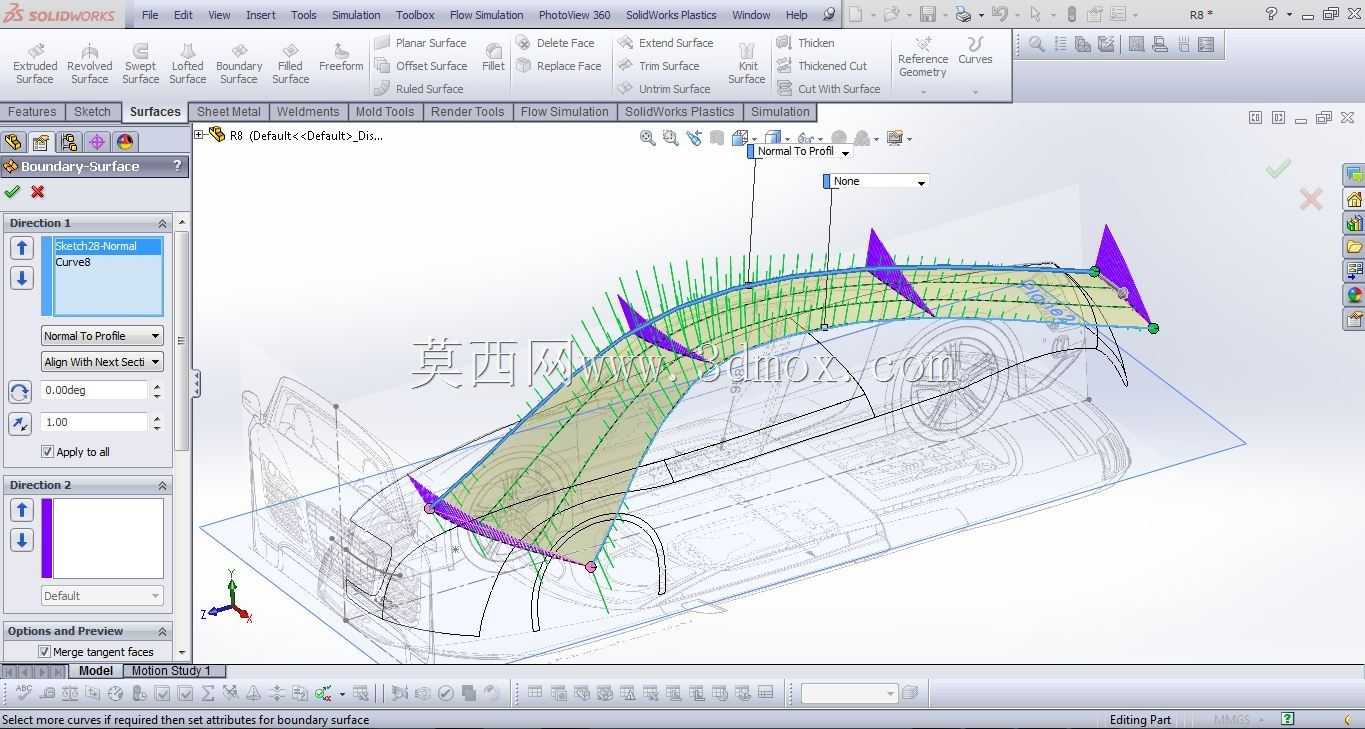Activate the Lofted Surface tool

pos(187,63)
